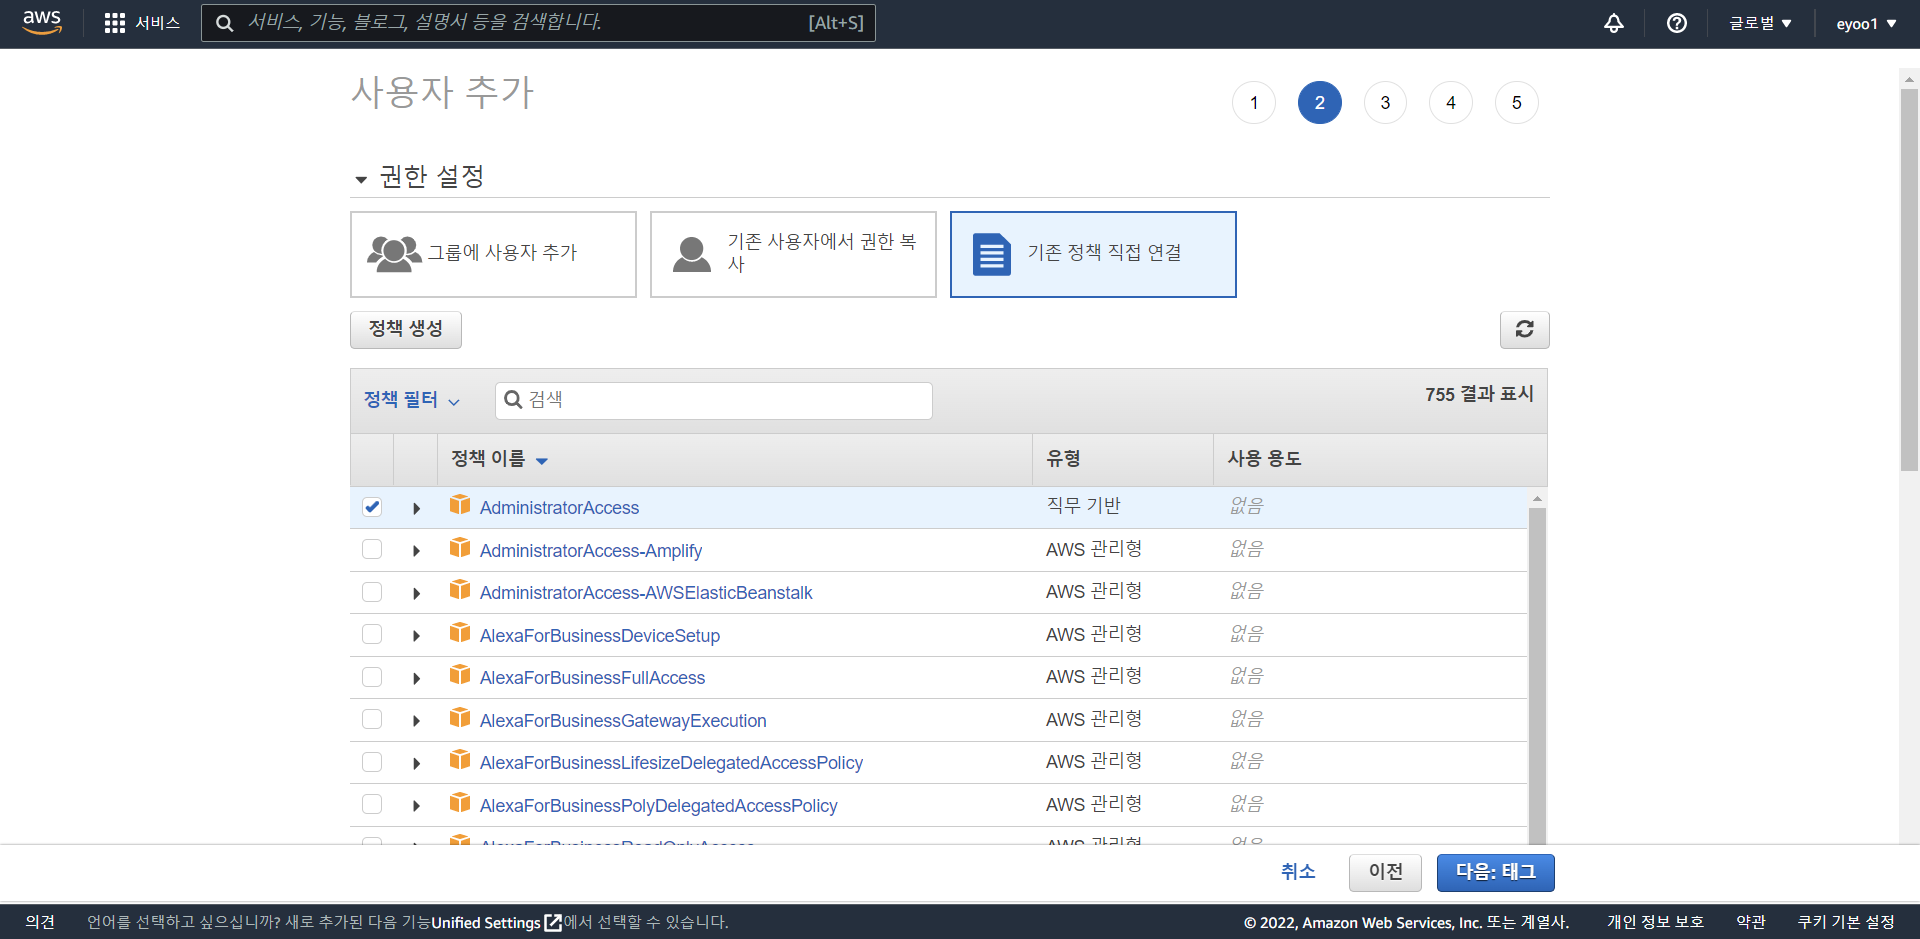Viewport: 1920px width, 939px height.
Task: Go to wizard step 3
Action: [1385, 103]
